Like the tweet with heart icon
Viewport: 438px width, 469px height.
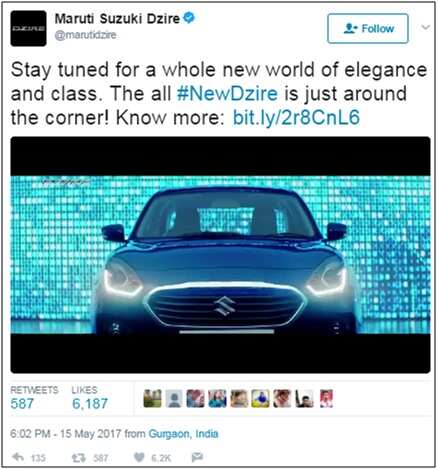coord(139,457)
